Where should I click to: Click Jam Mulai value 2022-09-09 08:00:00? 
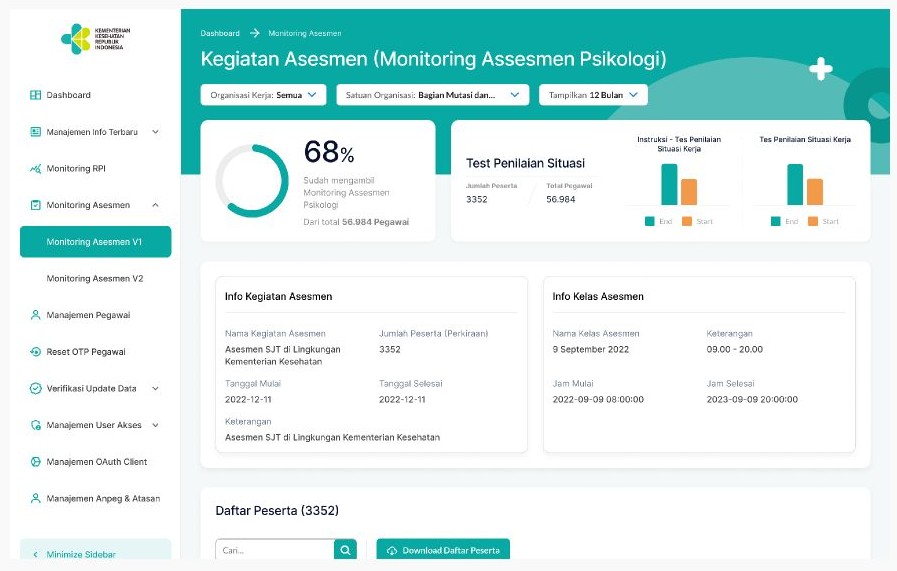pyautogui.click(x=598, y=399)
